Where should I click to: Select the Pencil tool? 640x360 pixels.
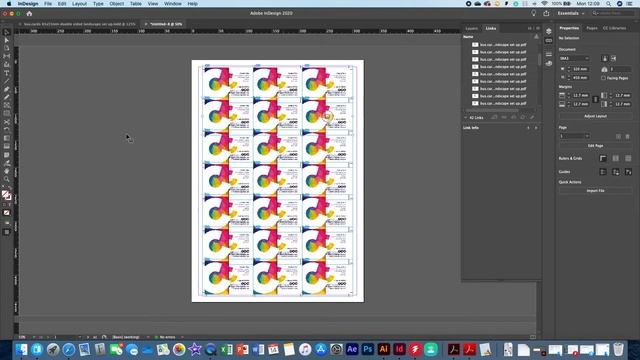coord(7,97)
